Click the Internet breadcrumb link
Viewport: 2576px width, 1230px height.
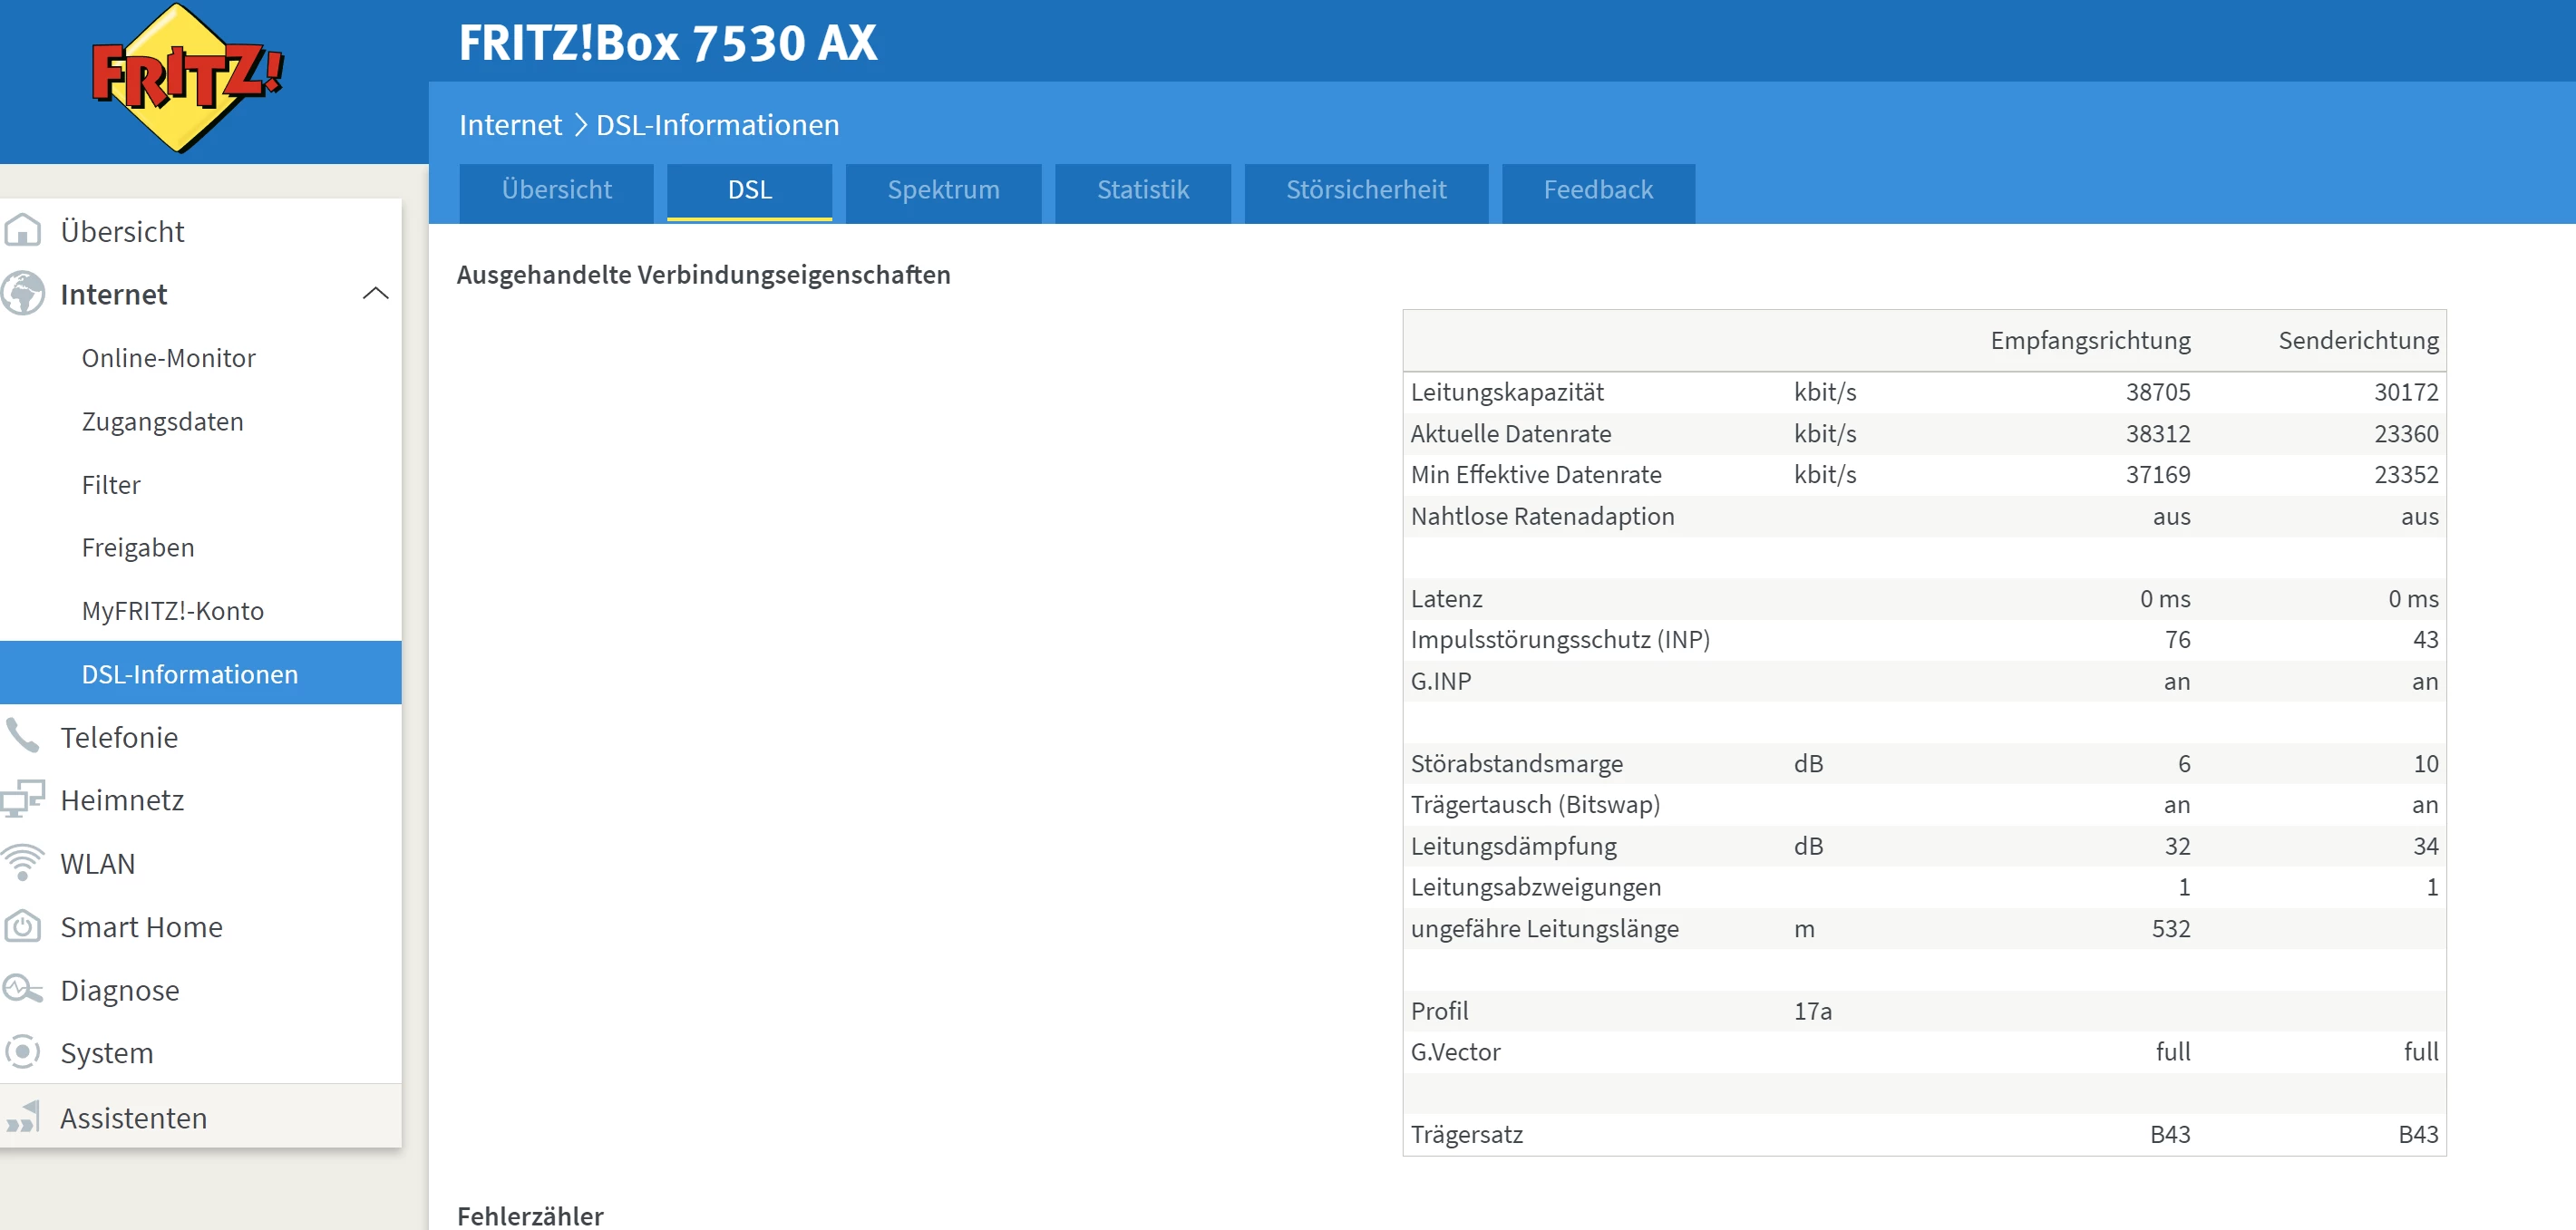[510, 125]
